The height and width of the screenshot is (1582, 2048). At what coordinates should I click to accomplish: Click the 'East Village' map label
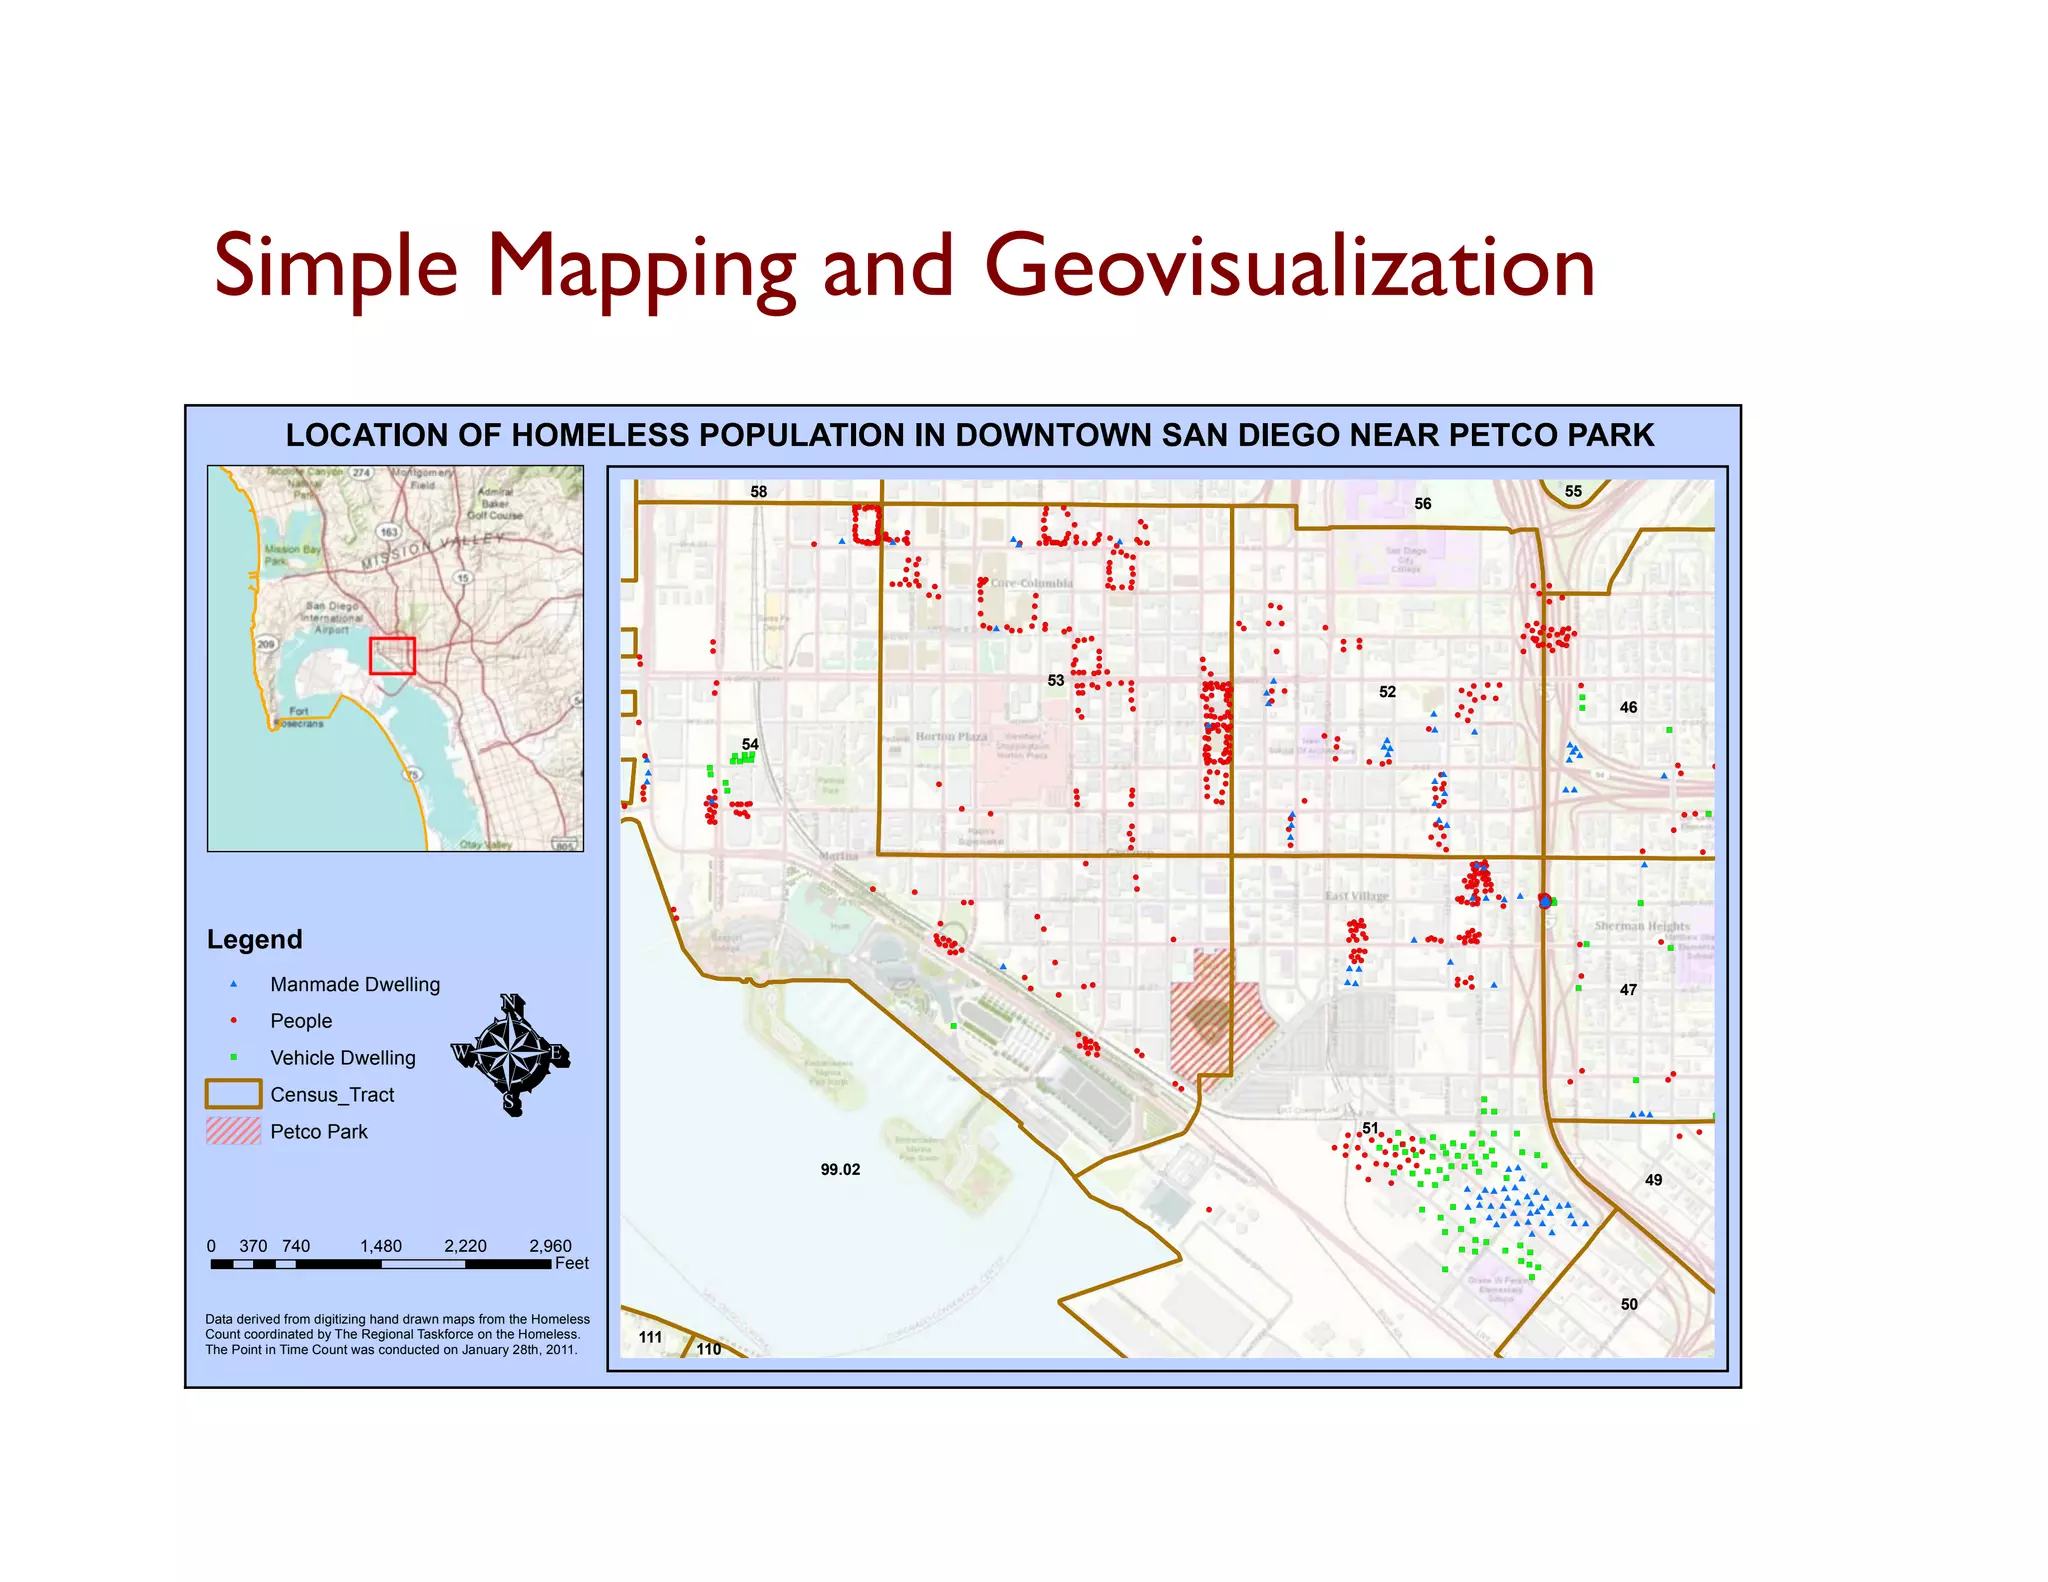1357,896
